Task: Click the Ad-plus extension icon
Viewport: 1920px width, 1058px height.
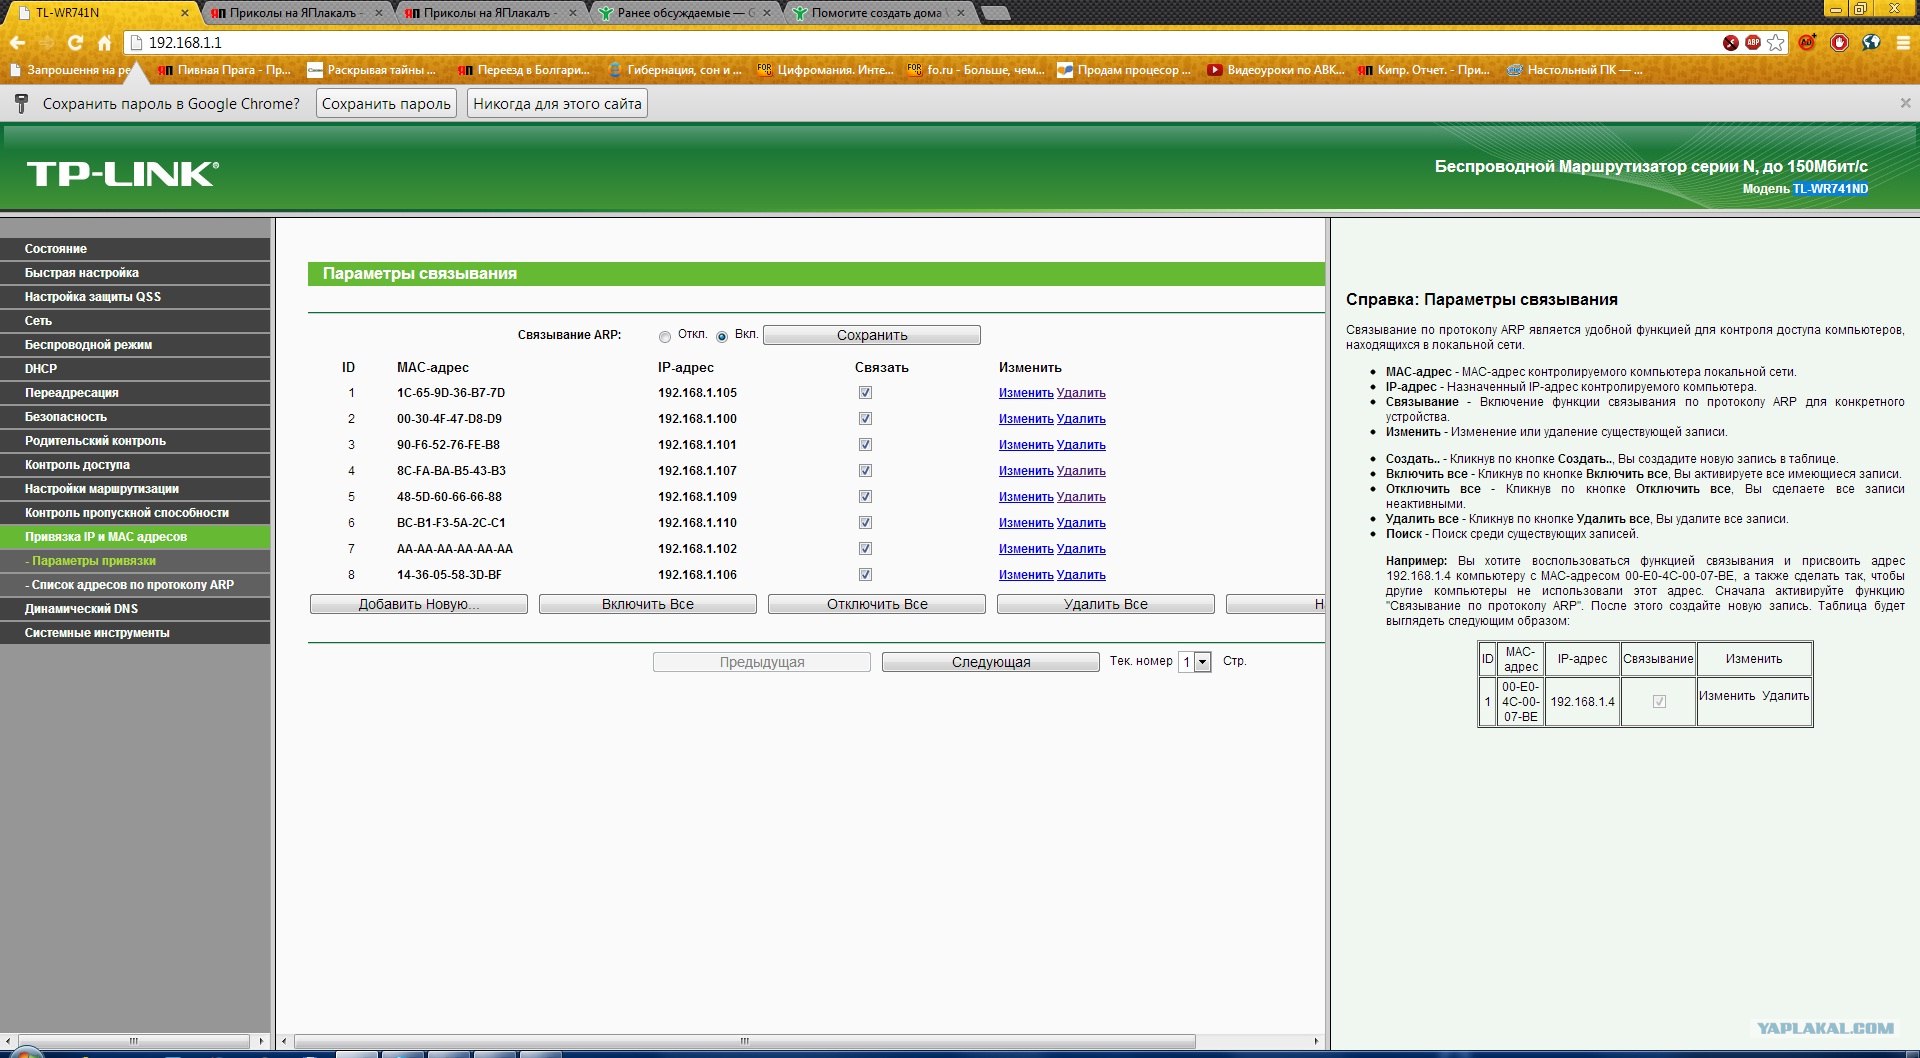Action: 1807,43
